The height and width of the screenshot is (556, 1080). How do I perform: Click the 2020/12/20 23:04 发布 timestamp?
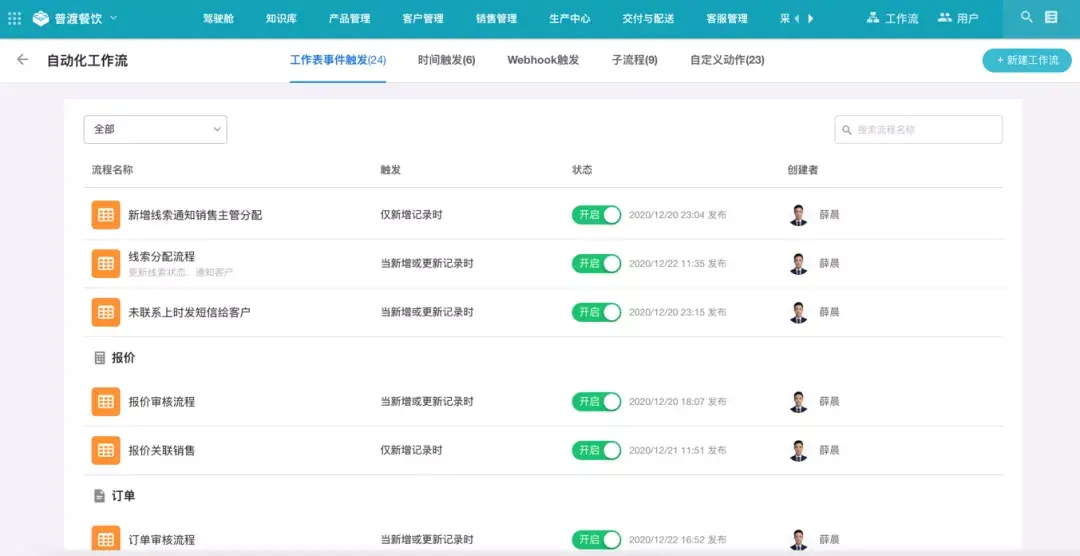click(678, 215)
